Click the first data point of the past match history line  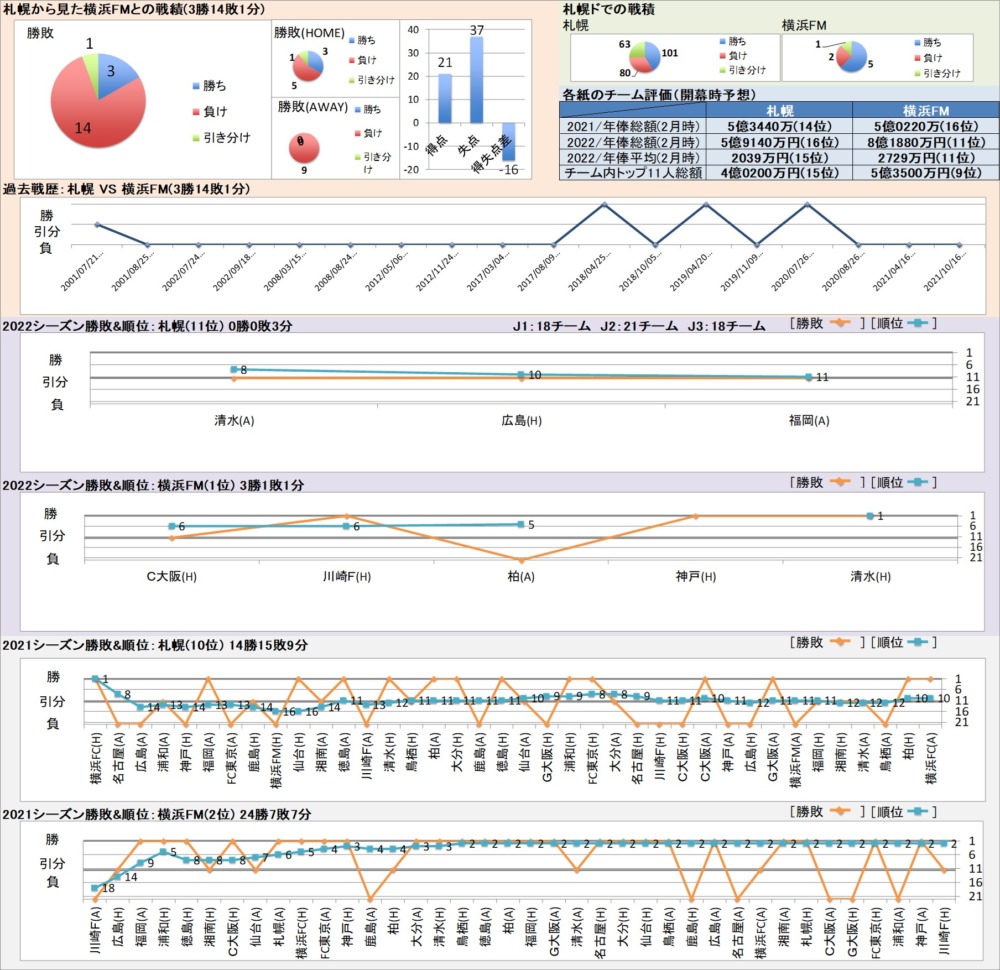[97, 225]
